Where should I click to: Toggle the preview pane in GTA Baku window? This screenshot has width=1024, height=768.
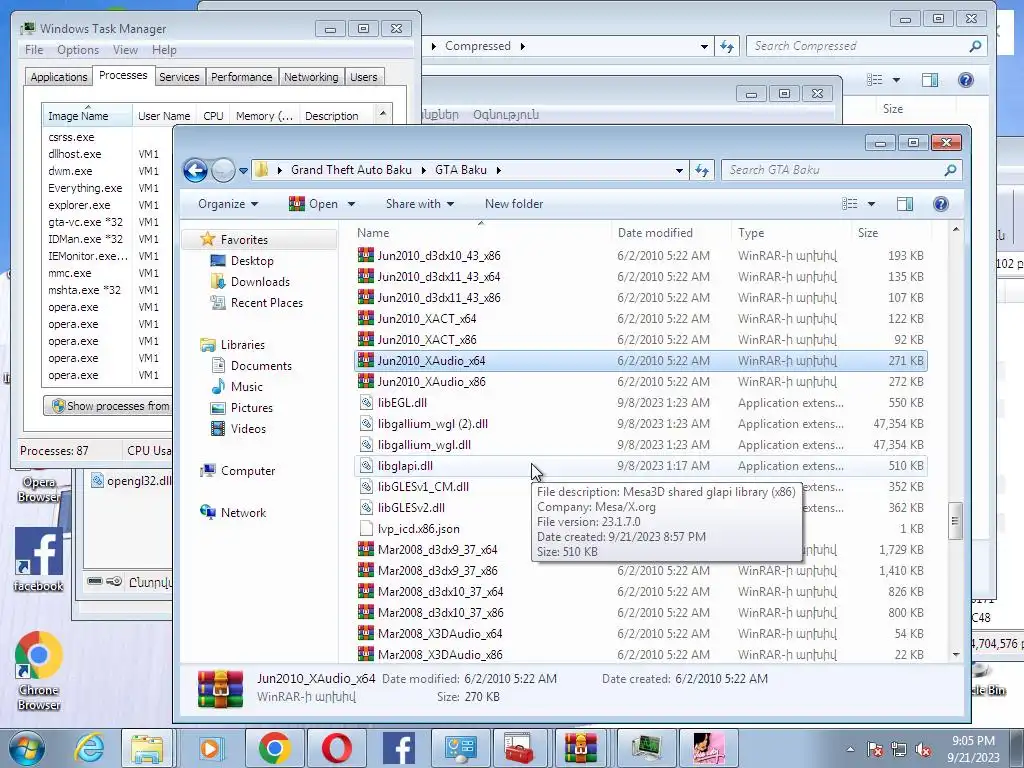pos(904,204)
